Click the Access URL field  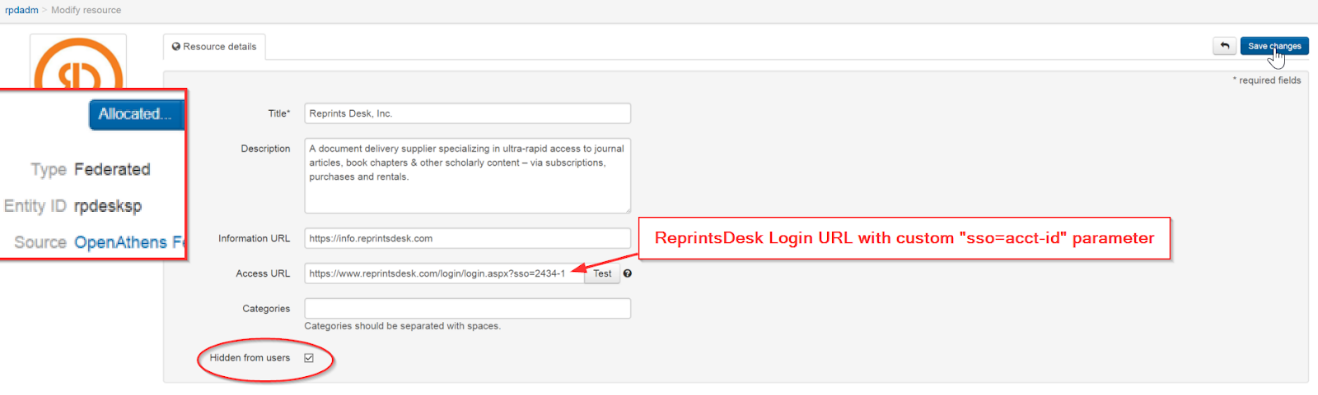[x=444, y=273]
